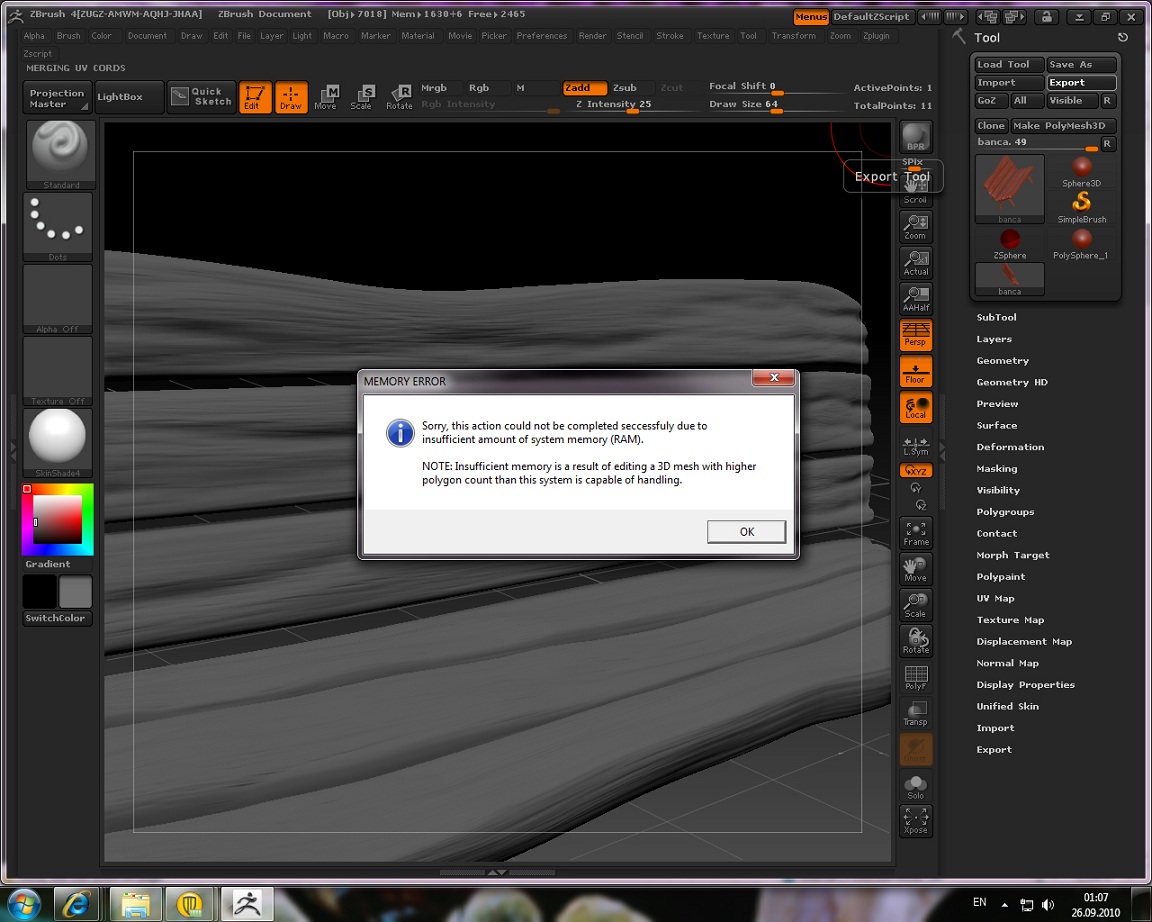Click the AAHalf icon

[915, 298]
